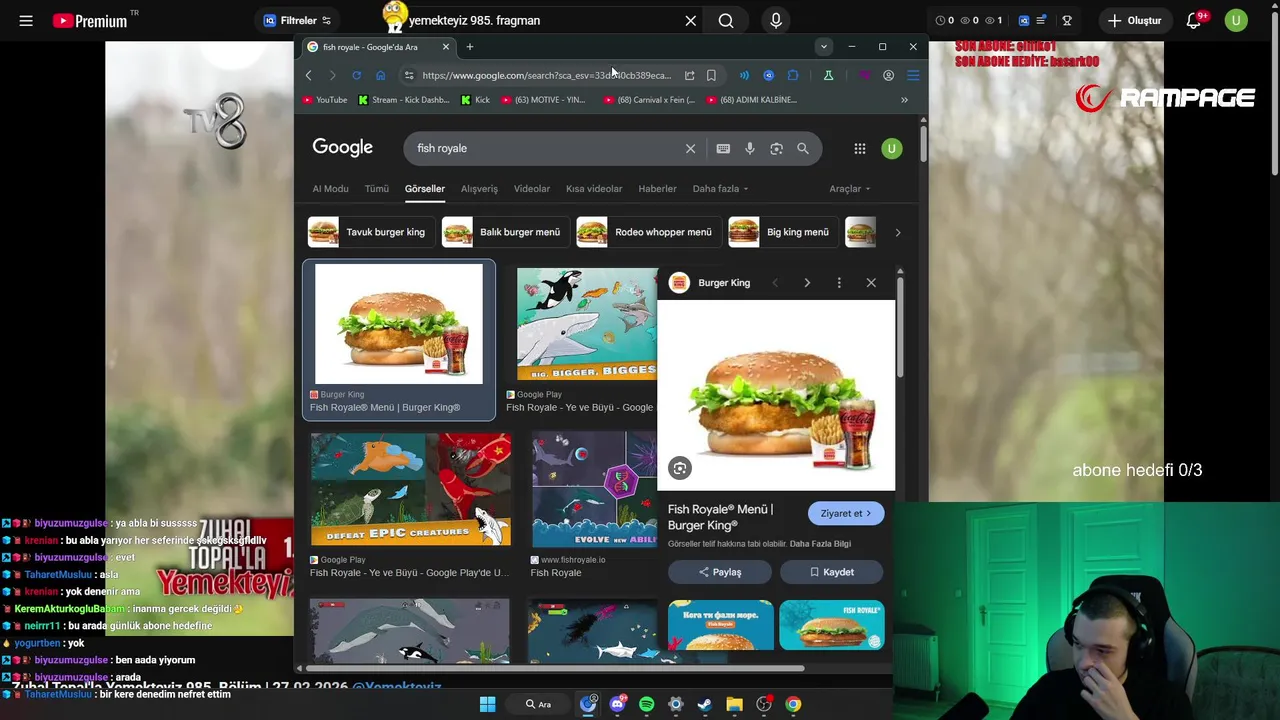The image size is (1280, 720).
Task: Go back in the browser window
Action: pyautogui.click(x=309, y=75)
